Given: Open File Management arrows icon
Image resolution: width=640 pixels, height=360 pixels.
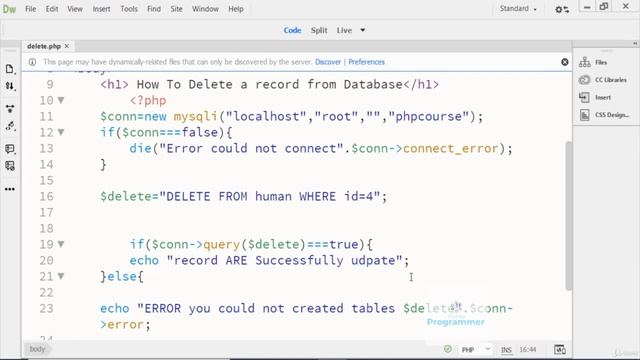Looking at the screenshot, I should [10, 86].
